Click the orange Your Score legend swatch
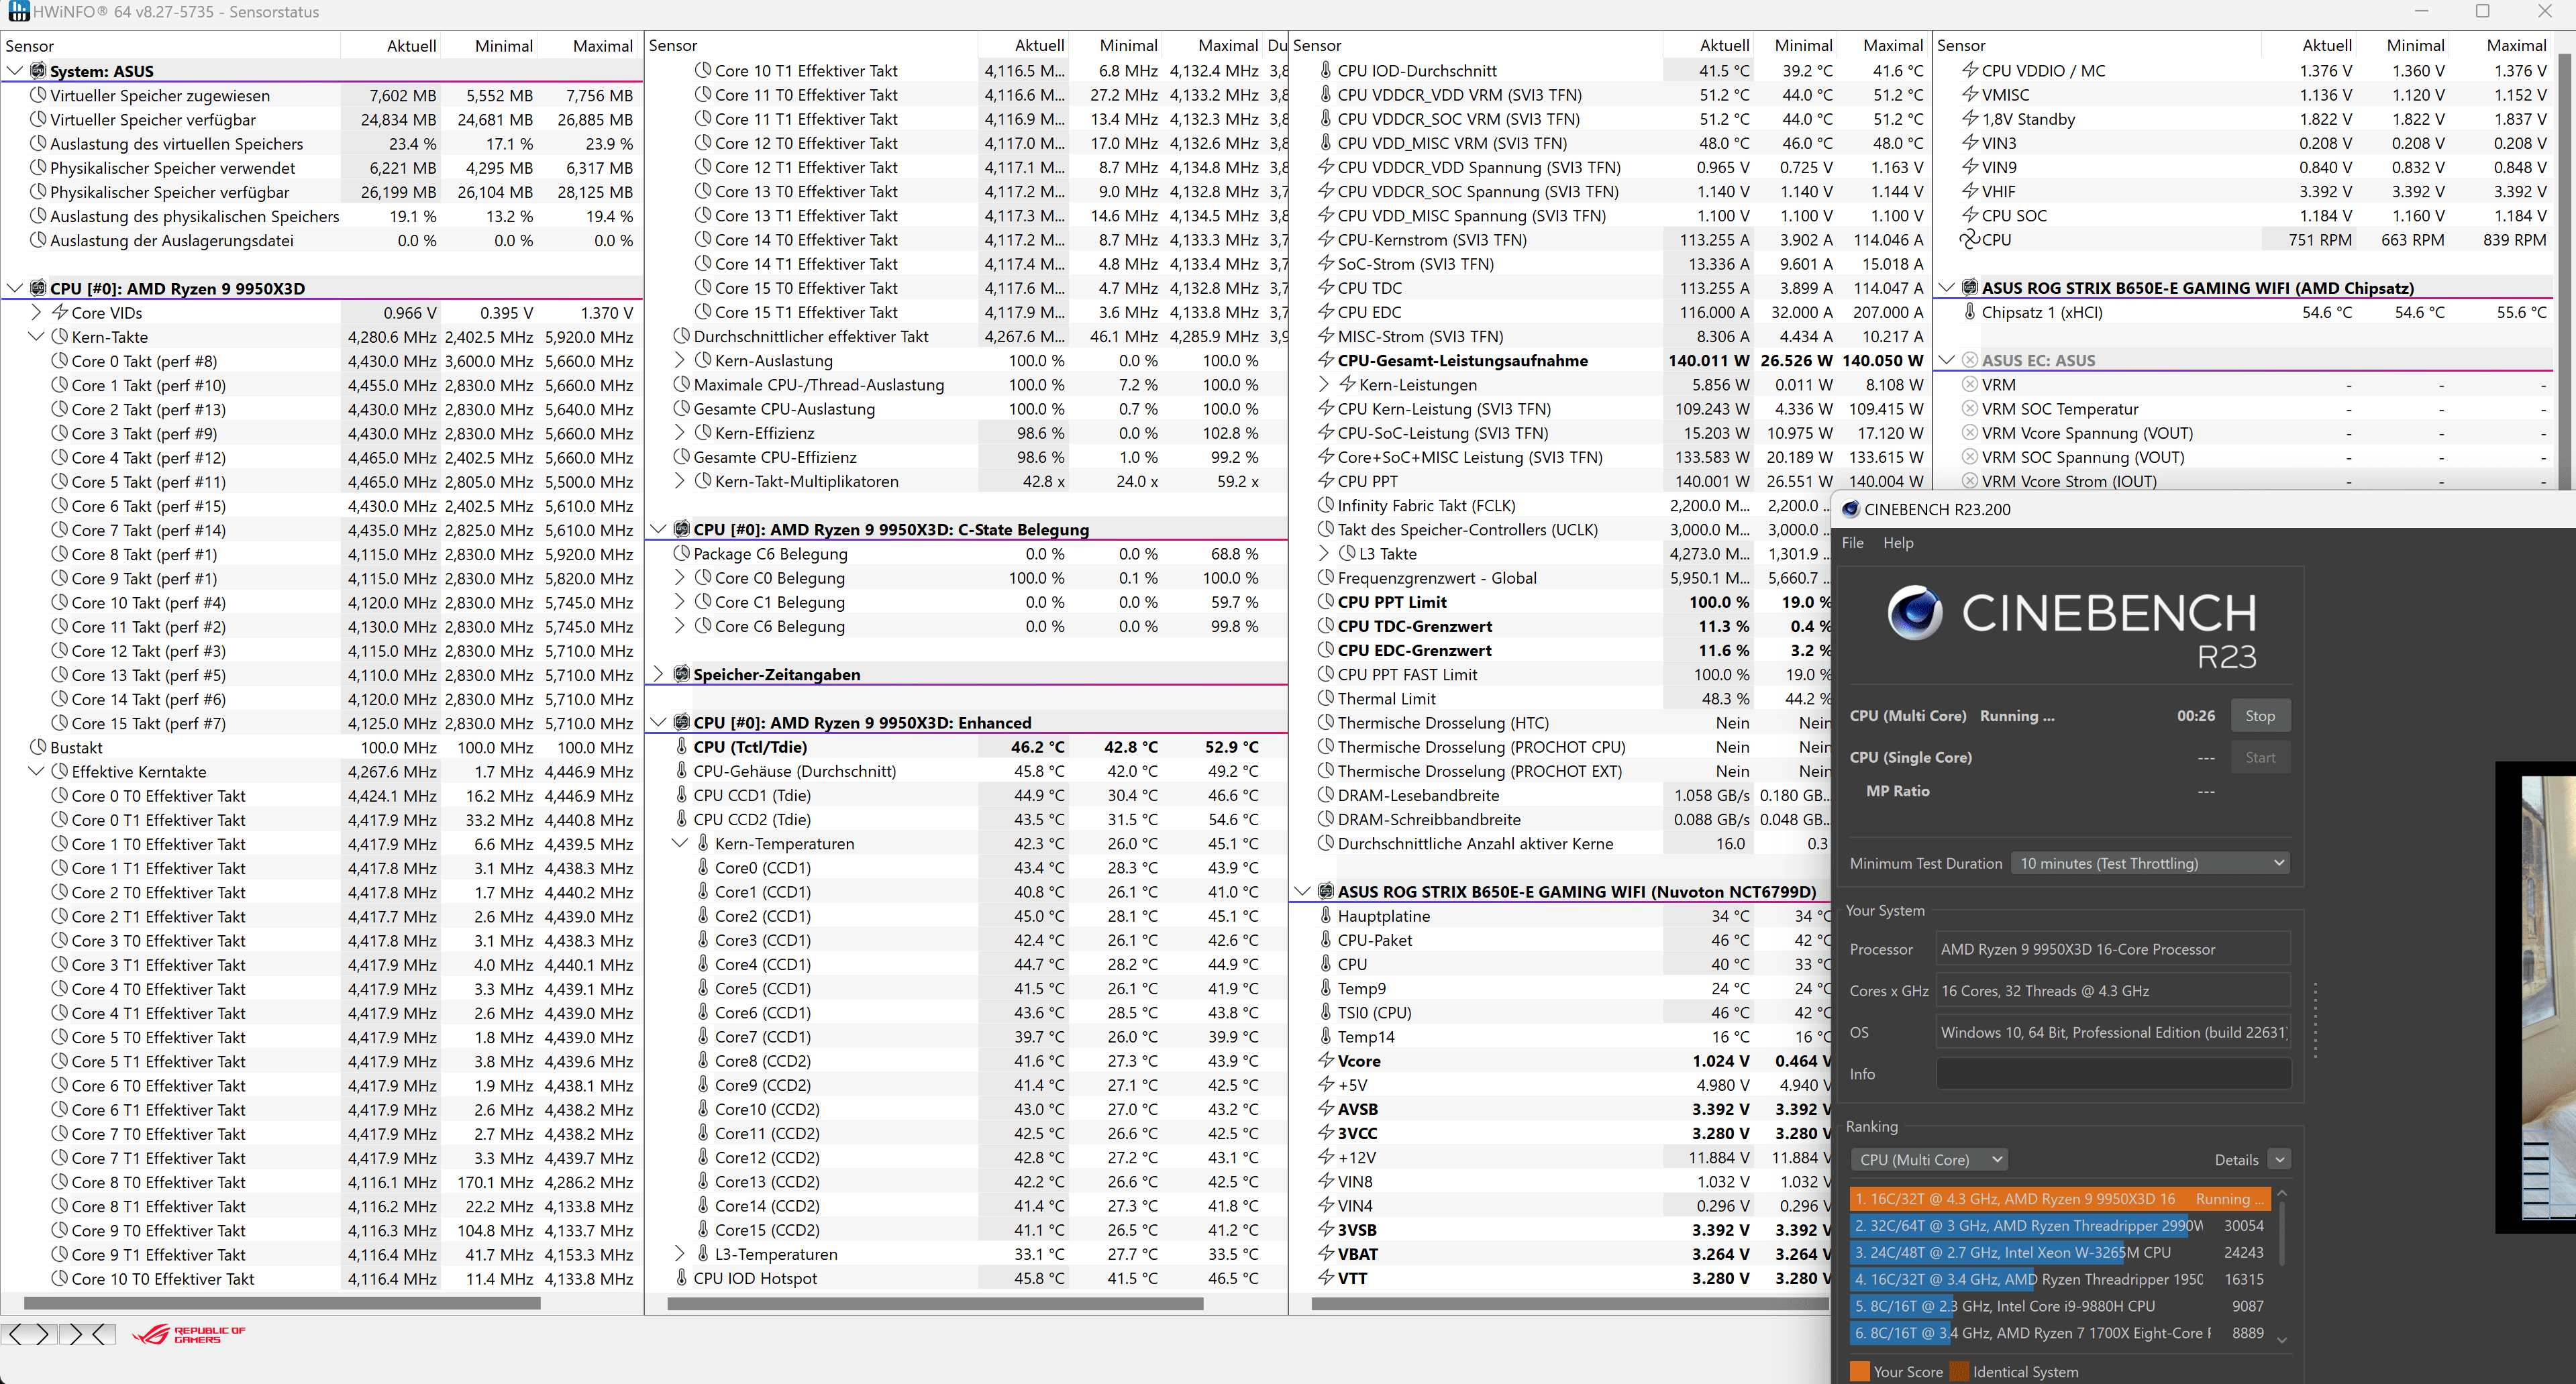Image resolution: width=2576 pixels, height=1384 pixels. [1859, 1371]
